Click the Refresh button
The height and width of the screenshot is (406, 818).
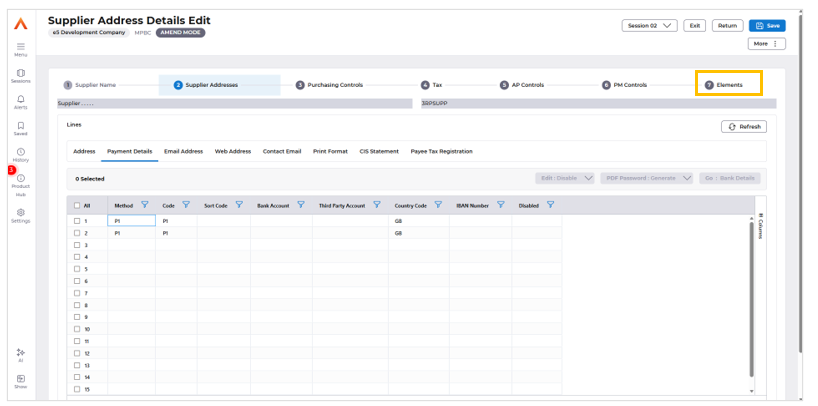[744, 127]
